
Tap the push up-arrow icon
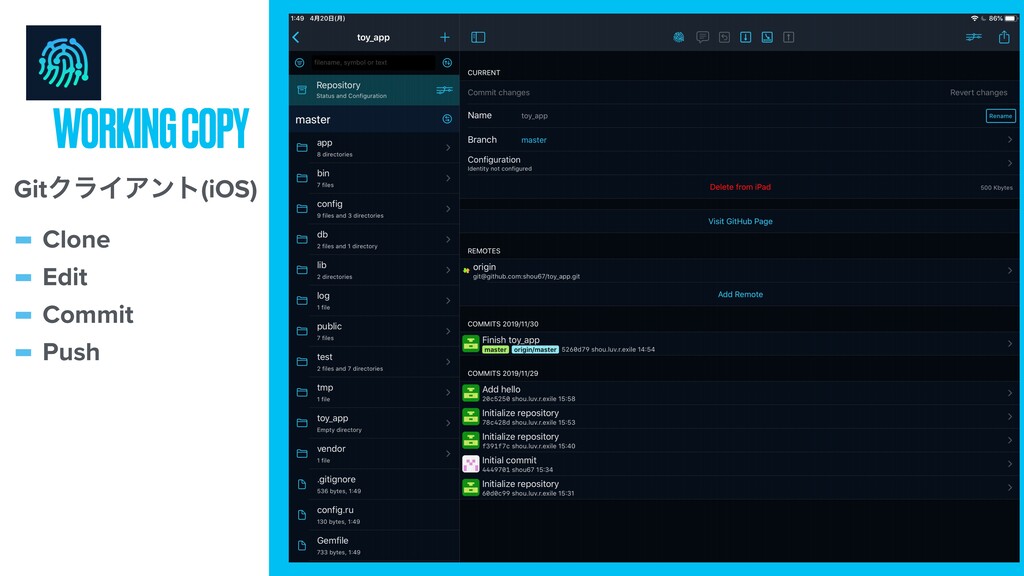click(x=789, y=37)
